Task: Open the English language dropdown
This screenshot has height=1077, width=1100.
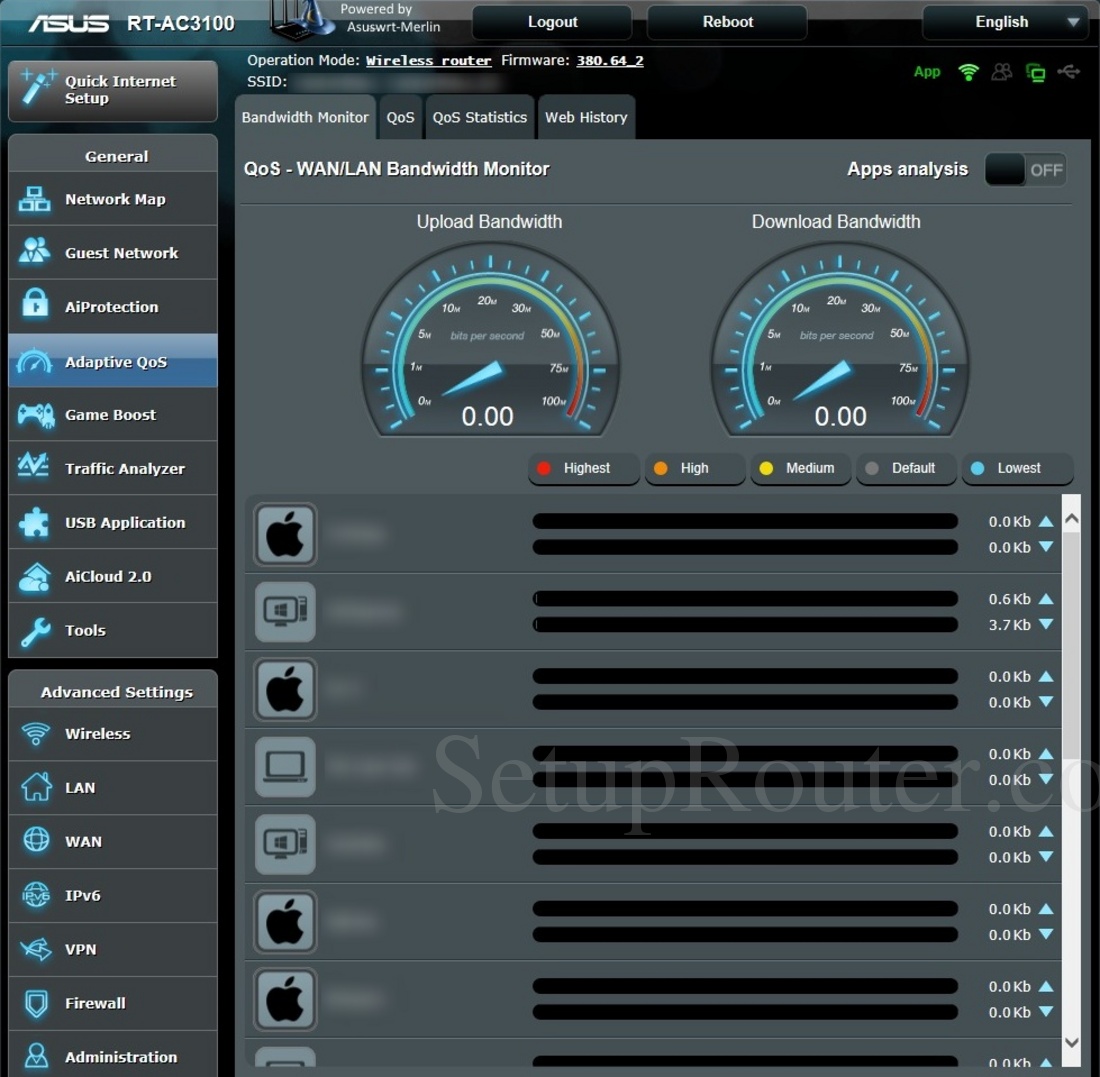Action: coord(1004,22)
